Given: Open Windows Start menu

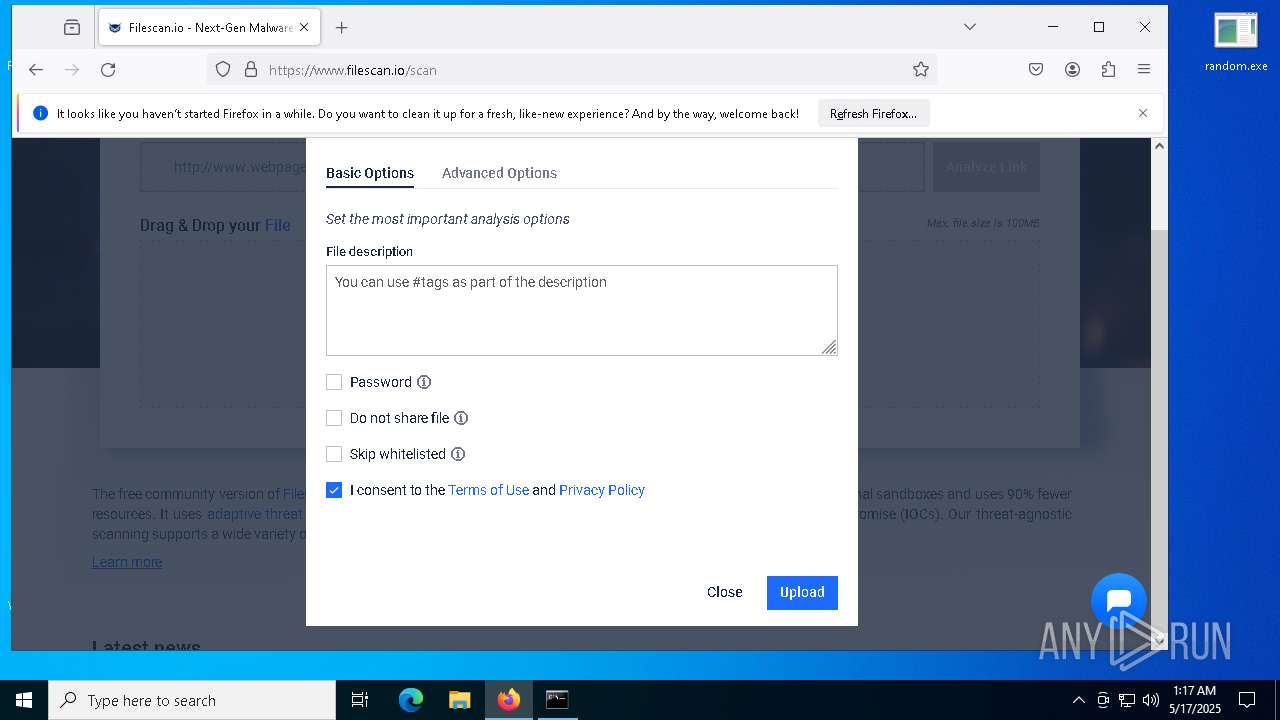Looking at the screenshot, I should [24, 700].
